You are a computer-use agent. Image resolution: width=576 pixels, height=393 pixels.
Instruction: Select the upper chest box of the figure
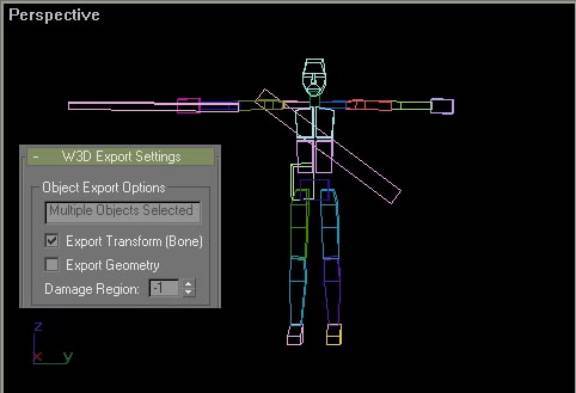pyautogui.click(x=315, y=123)
